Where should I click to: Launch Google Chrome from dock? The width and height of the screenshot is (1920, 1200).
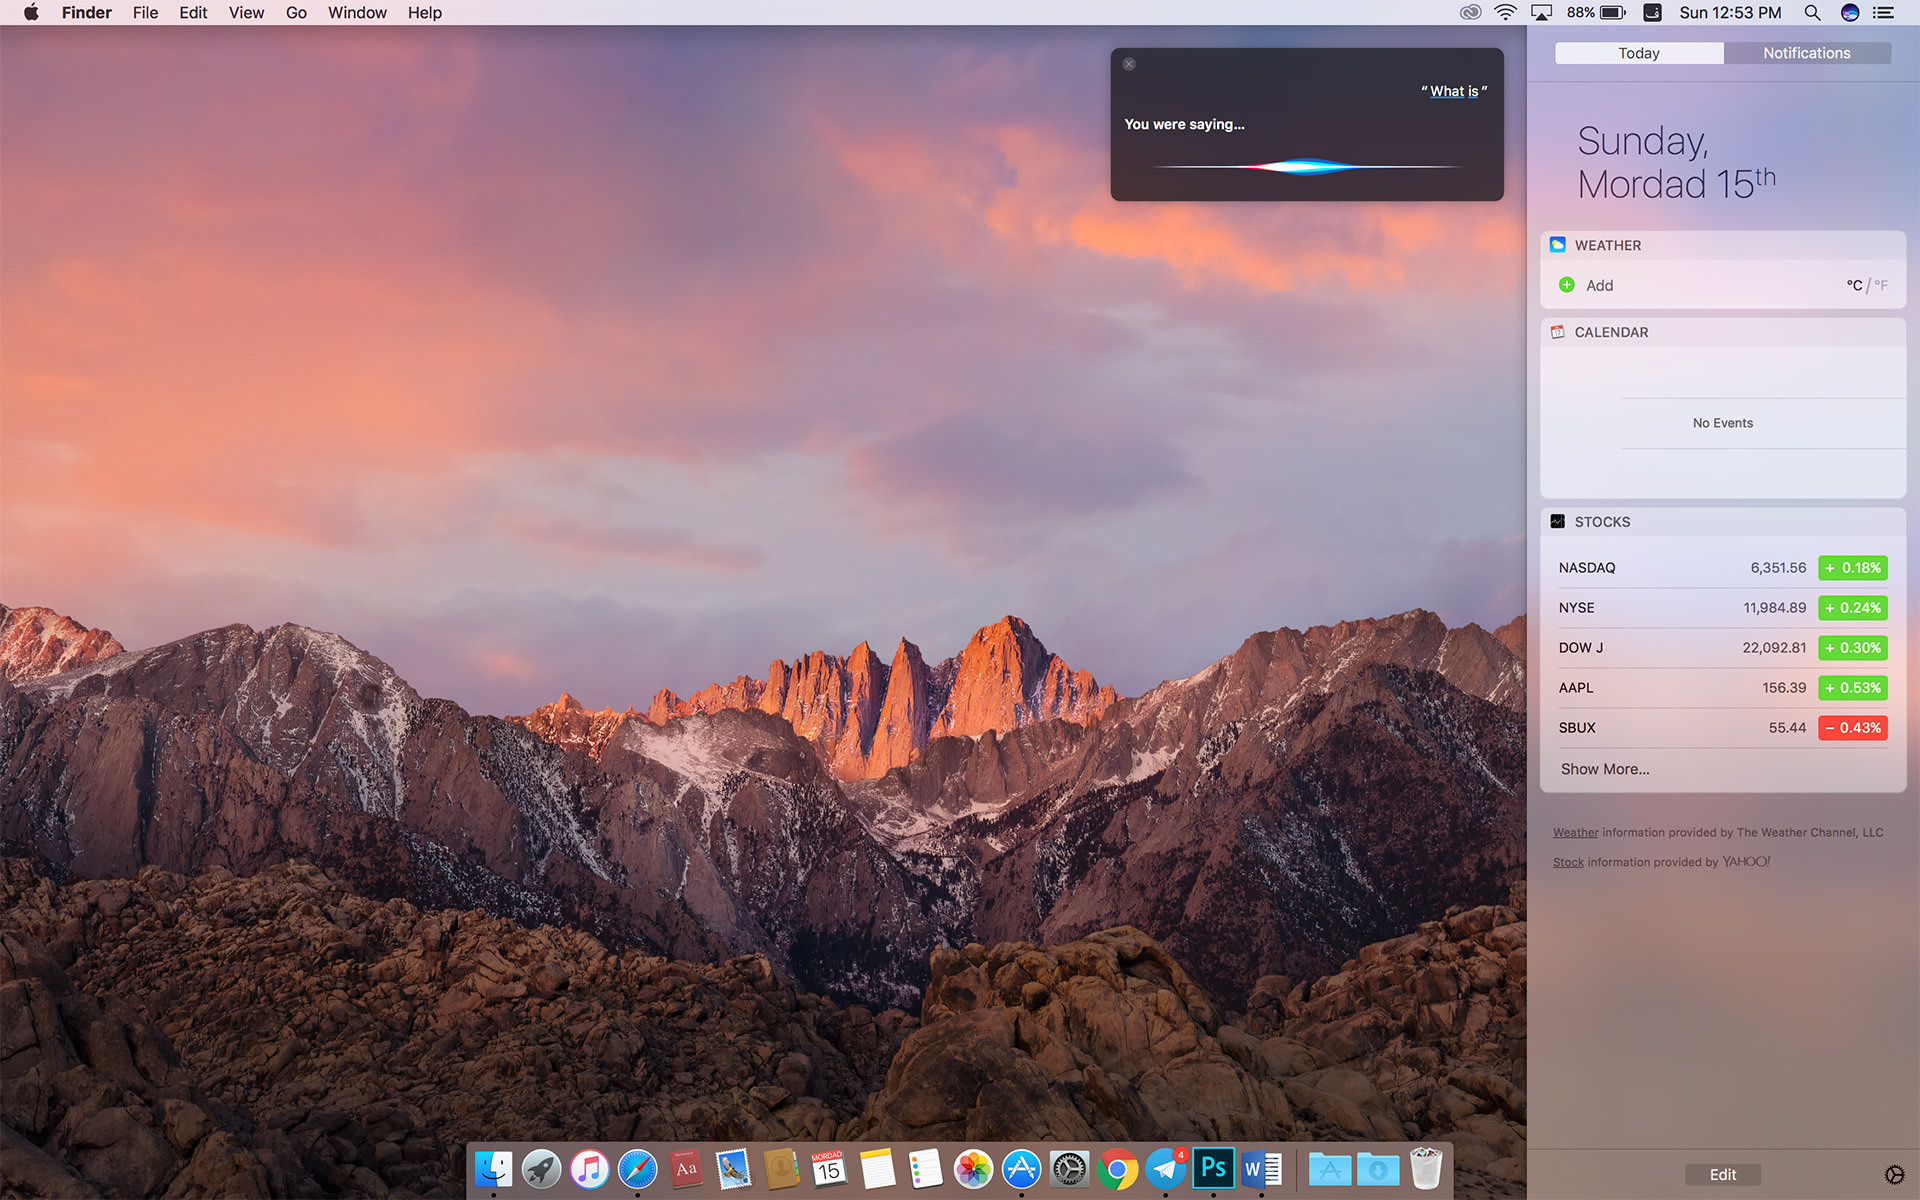pos(1118,1168)
